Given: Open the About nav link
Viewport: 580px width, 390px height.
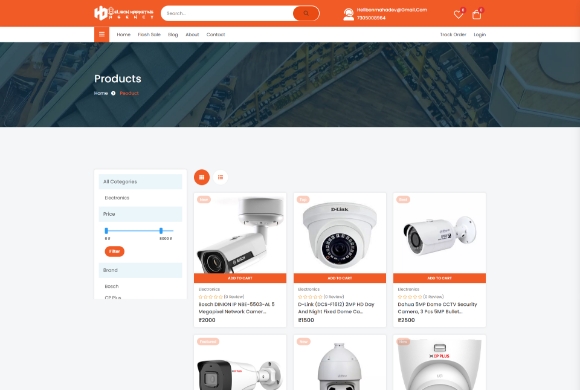Looking at the screenshot, I should click(192, 34).
